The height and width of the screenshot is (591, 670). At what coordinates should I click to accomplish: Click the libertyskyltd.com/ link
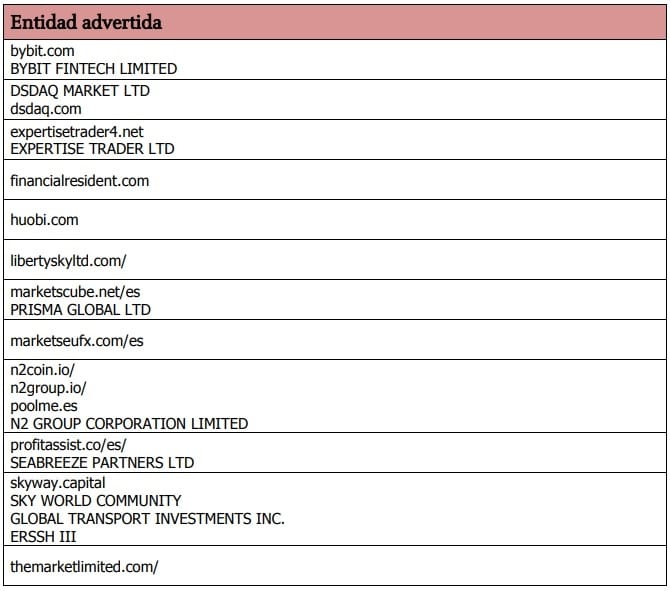[x=68, y=261]
